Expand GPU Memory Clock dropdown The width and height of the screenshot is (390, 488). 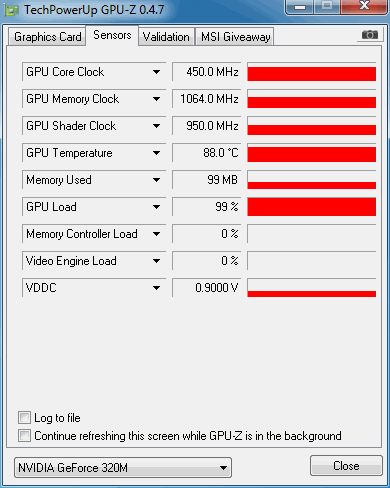click(156, 99)
